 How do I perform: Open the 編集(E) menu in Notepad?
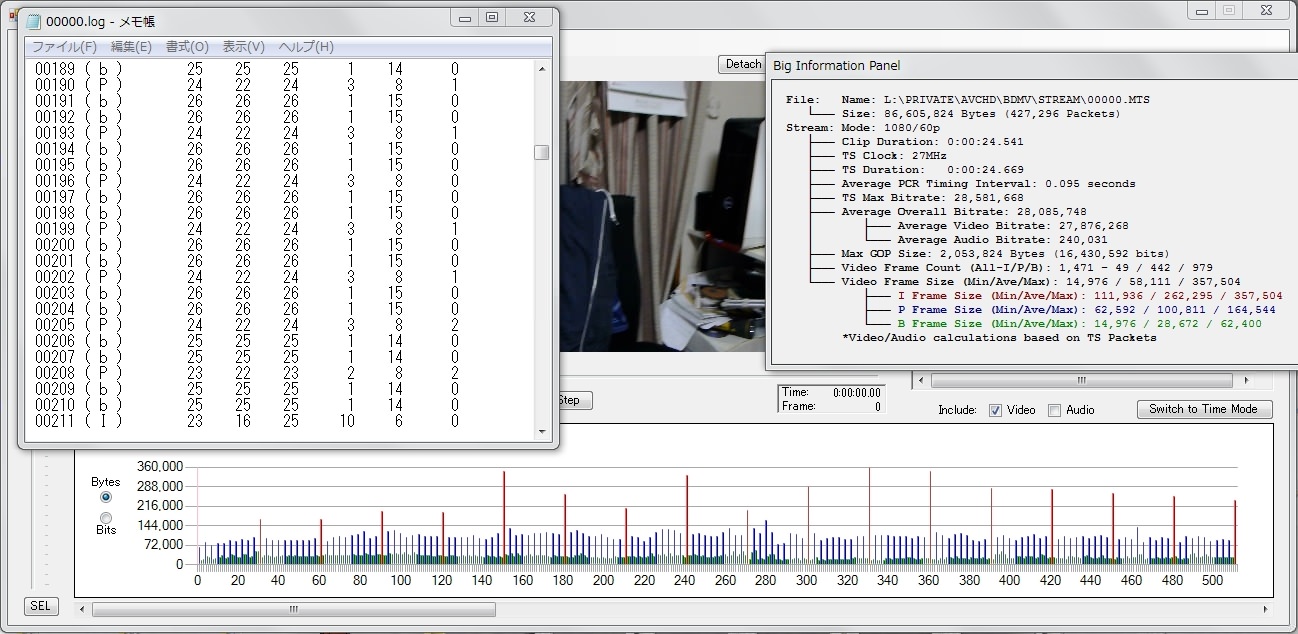tap(131, 47)
